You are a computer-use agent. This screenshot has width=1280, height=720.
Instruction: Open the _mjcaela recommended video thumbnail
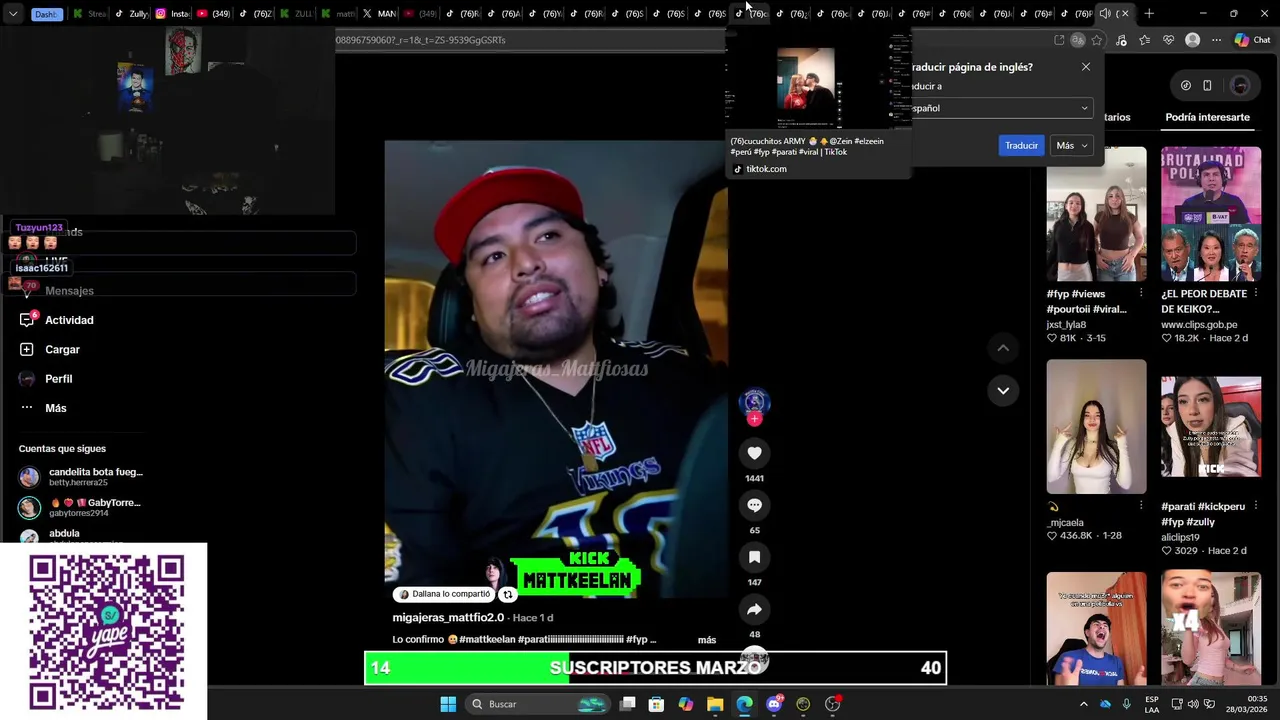1096,426
